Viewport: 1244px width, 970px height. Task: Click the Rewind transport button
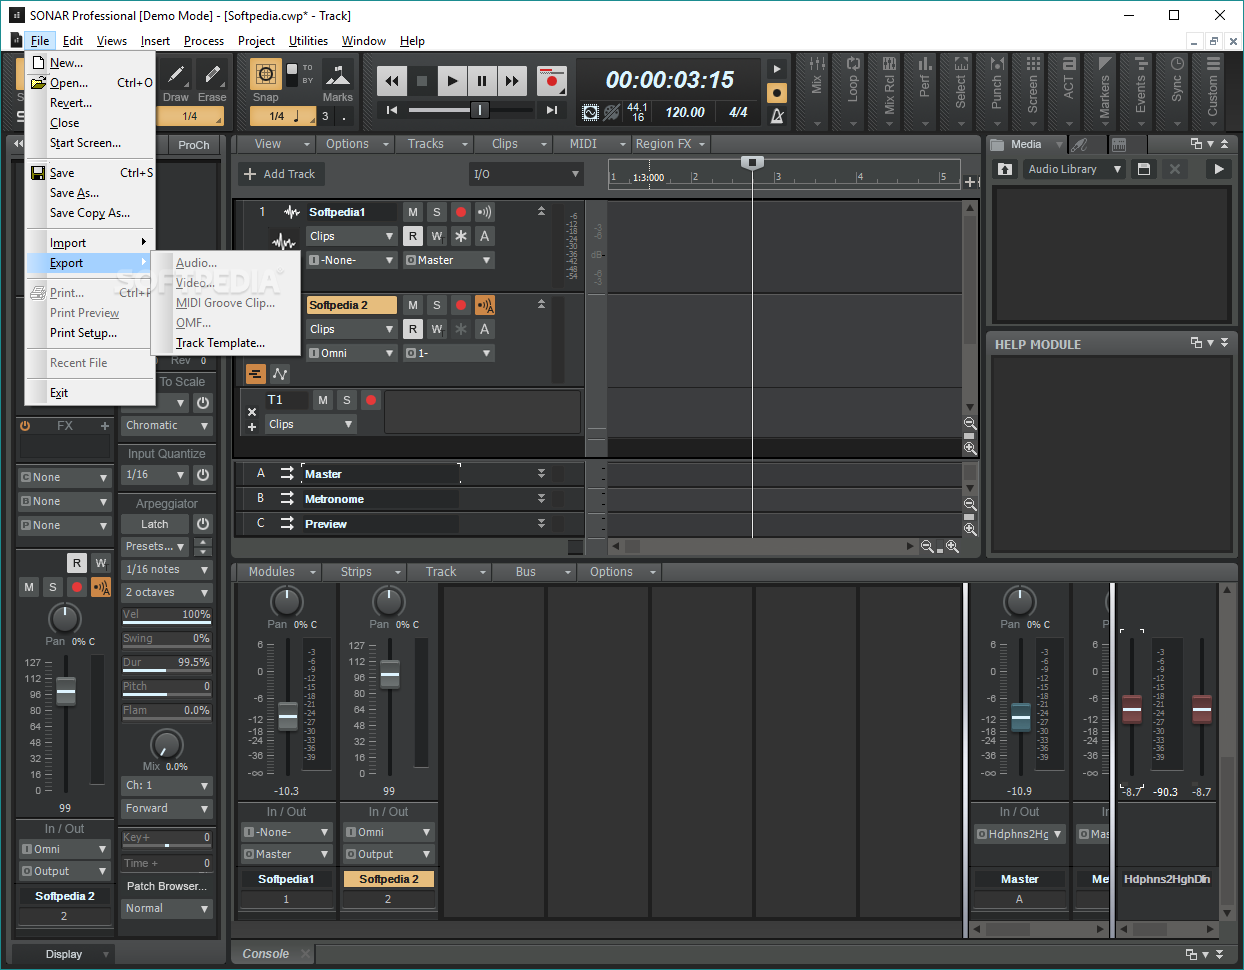392,81
